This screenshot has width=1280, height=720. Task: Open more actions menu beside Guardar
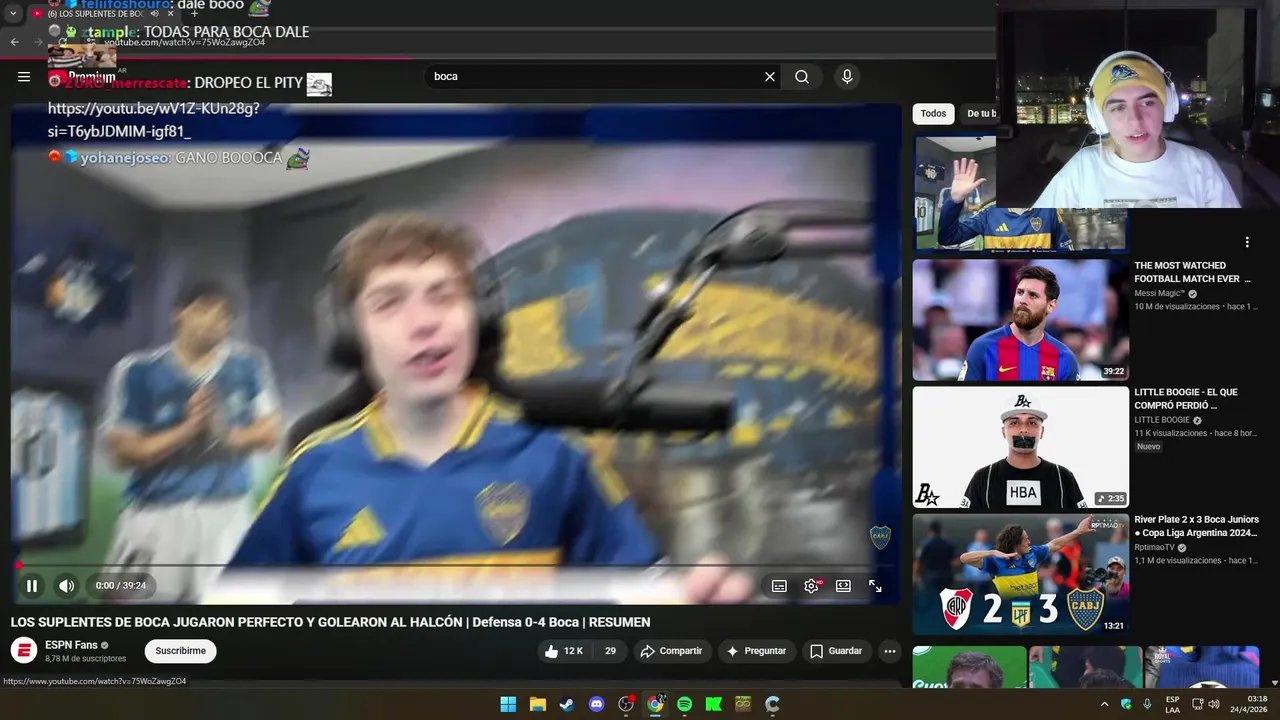click(889, 651)
